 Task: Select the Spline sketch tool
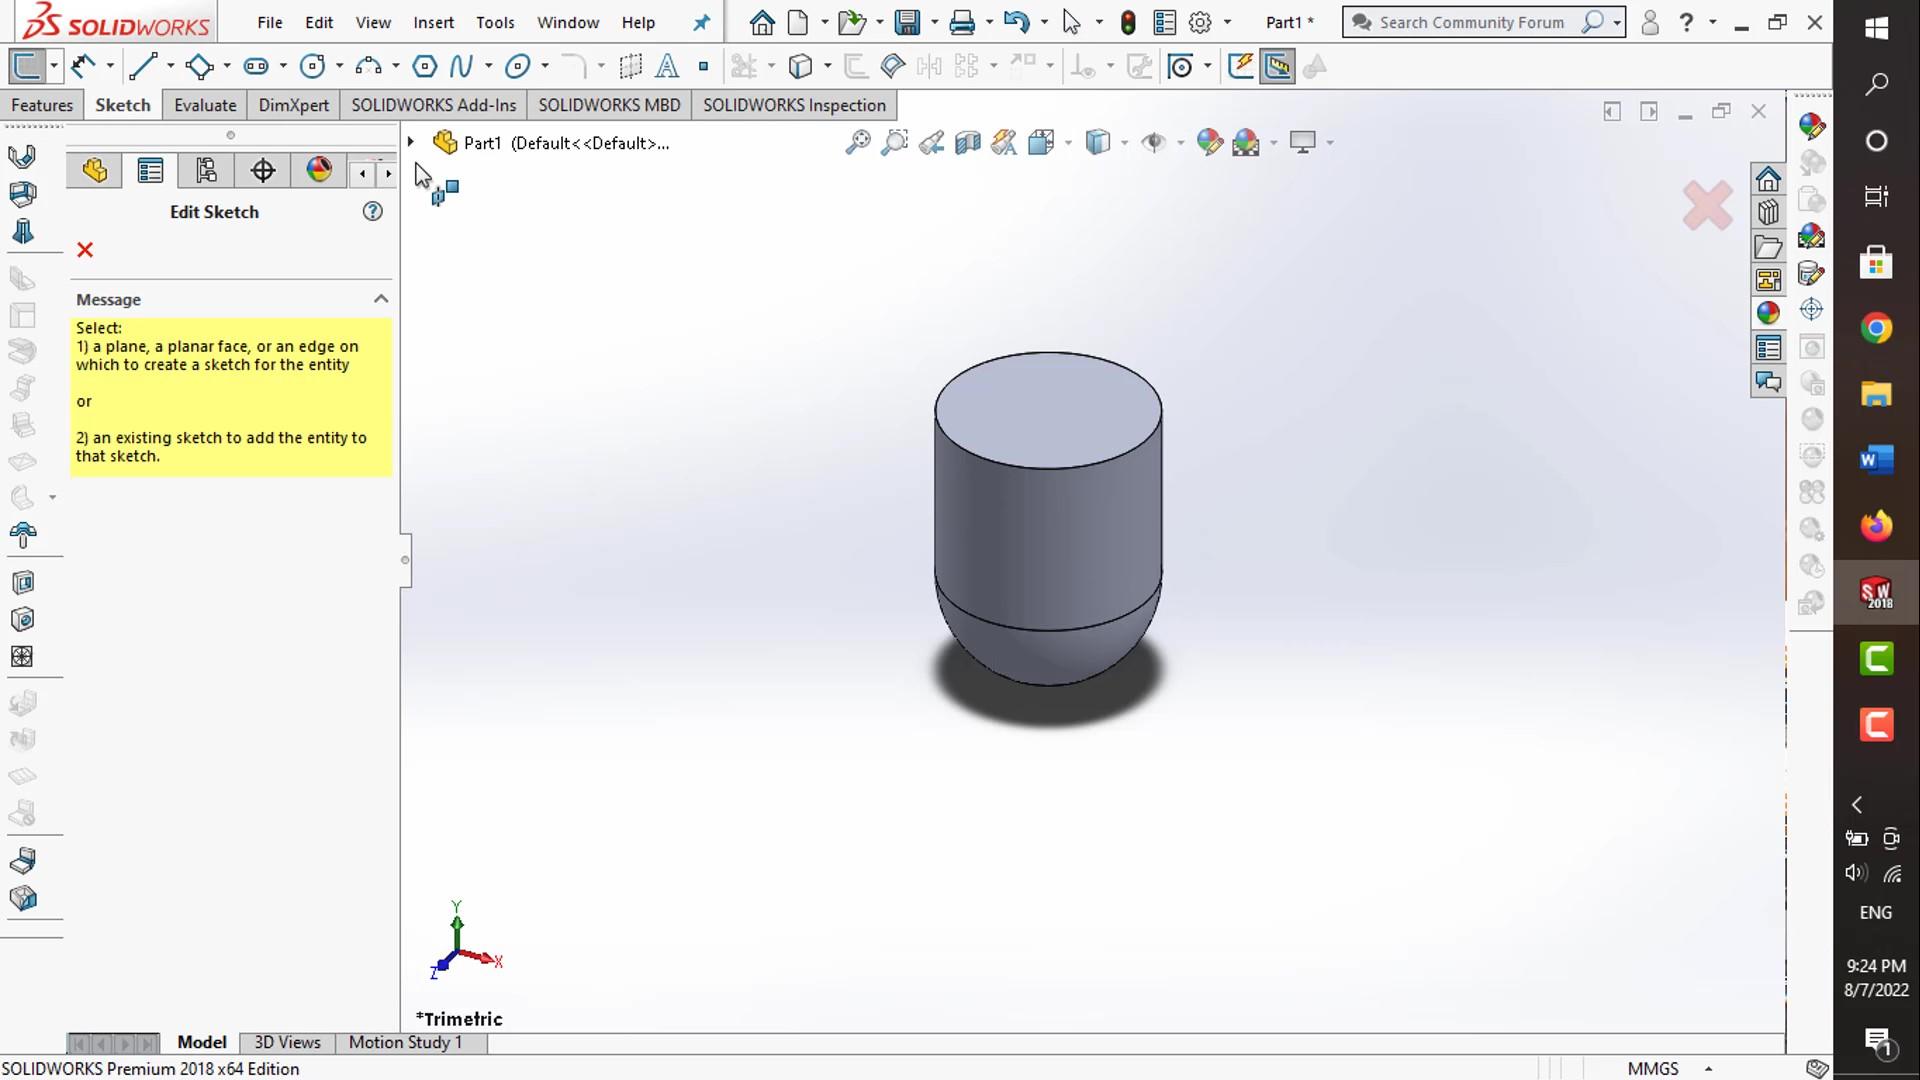click(461, 67)
